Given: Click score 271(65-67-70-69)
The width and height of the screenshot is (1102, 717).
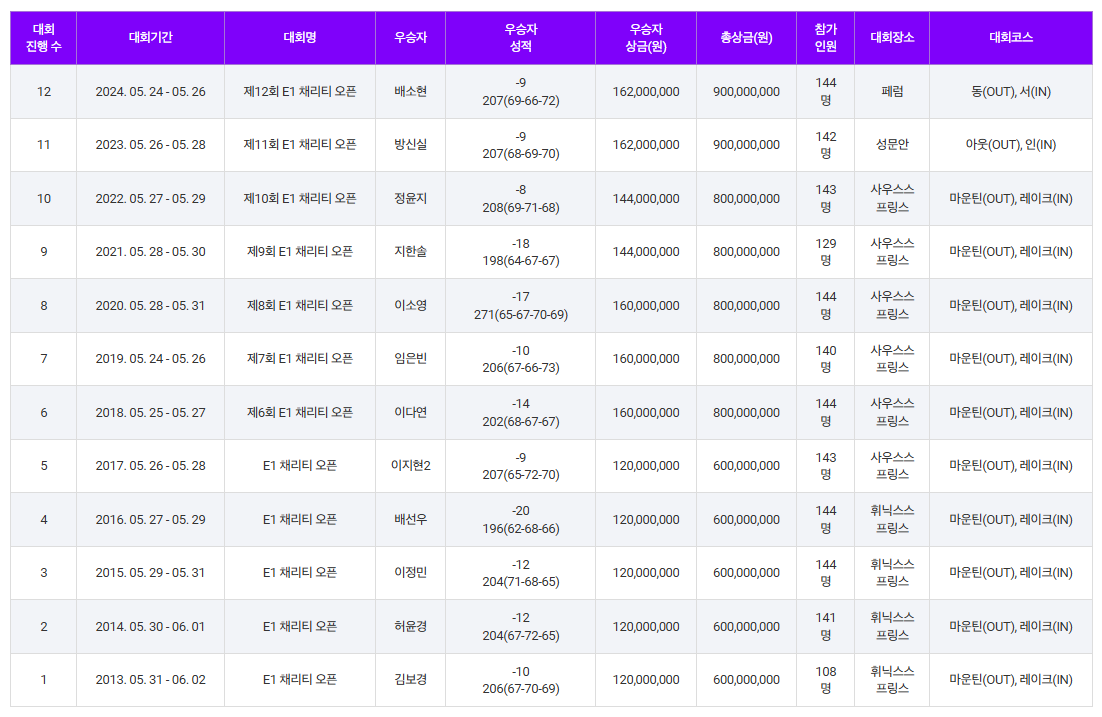Looking at the screenshot, I should [x=521, y=314].
